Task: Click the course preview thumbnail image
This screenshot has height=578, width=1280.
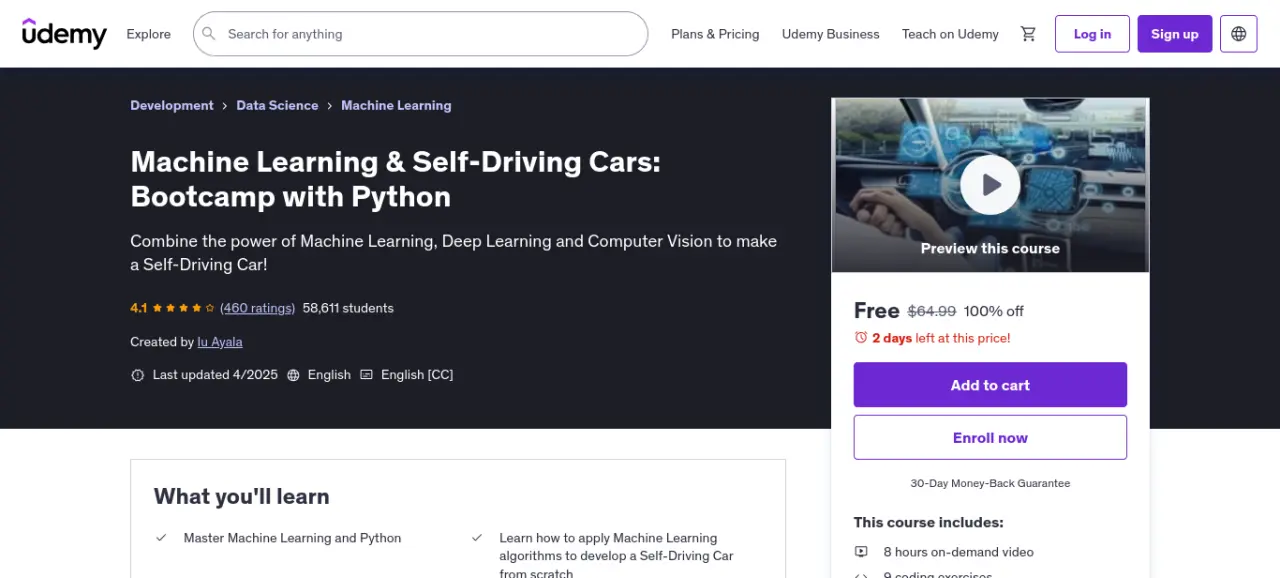Action: point(990,185)
